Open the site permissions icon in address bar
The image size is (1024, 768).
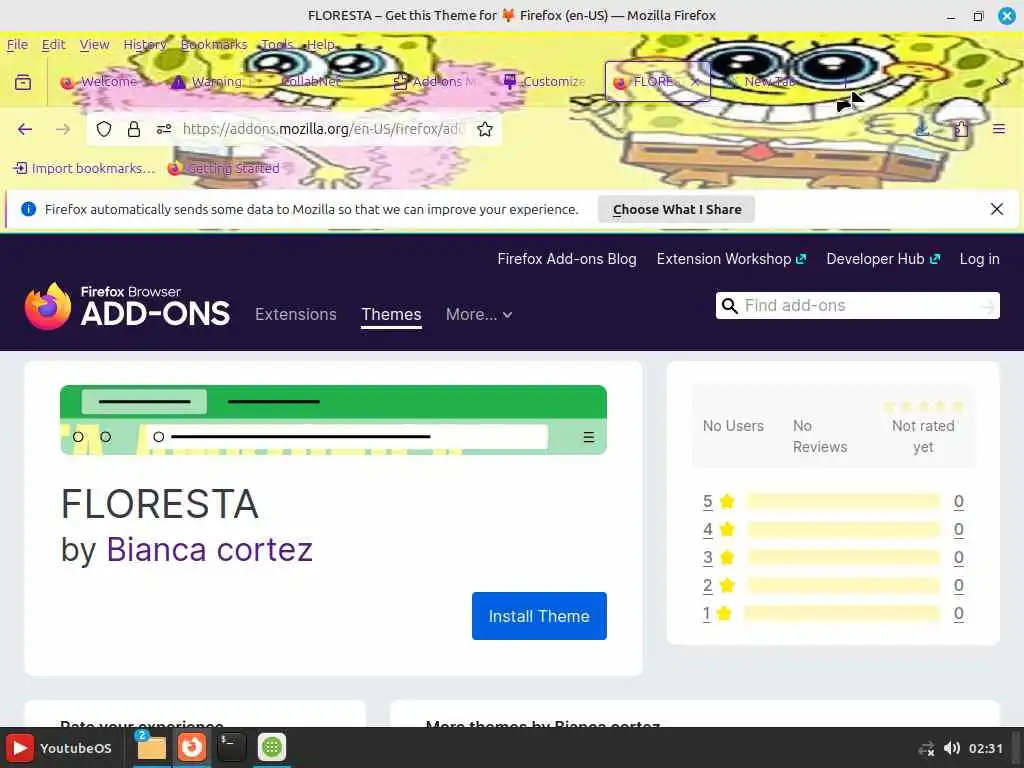click(164, 129)
